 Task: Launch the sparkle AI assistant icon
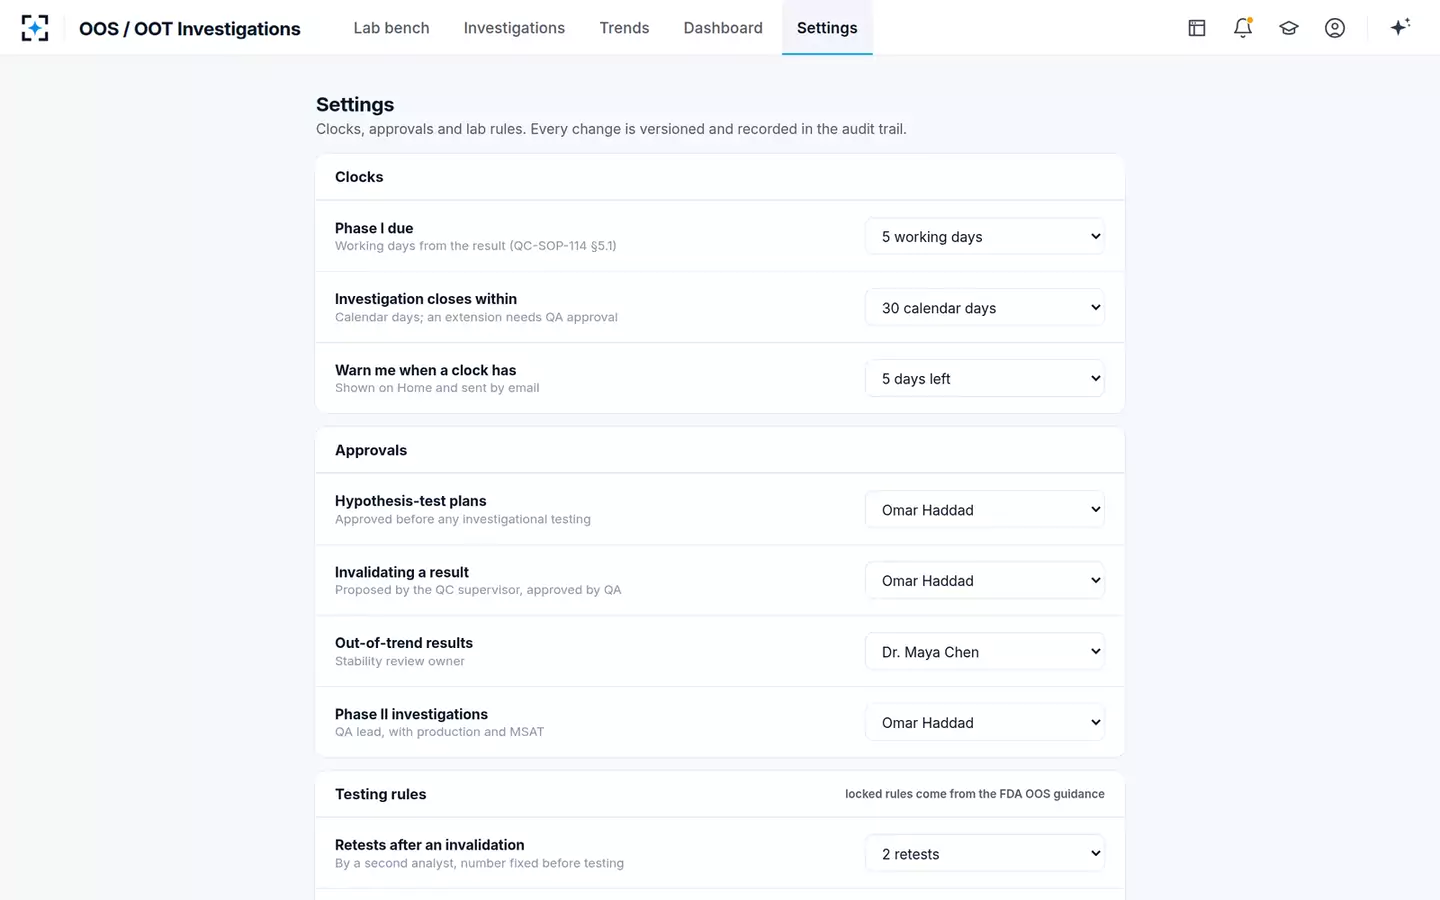click(x=1400, y=27)
